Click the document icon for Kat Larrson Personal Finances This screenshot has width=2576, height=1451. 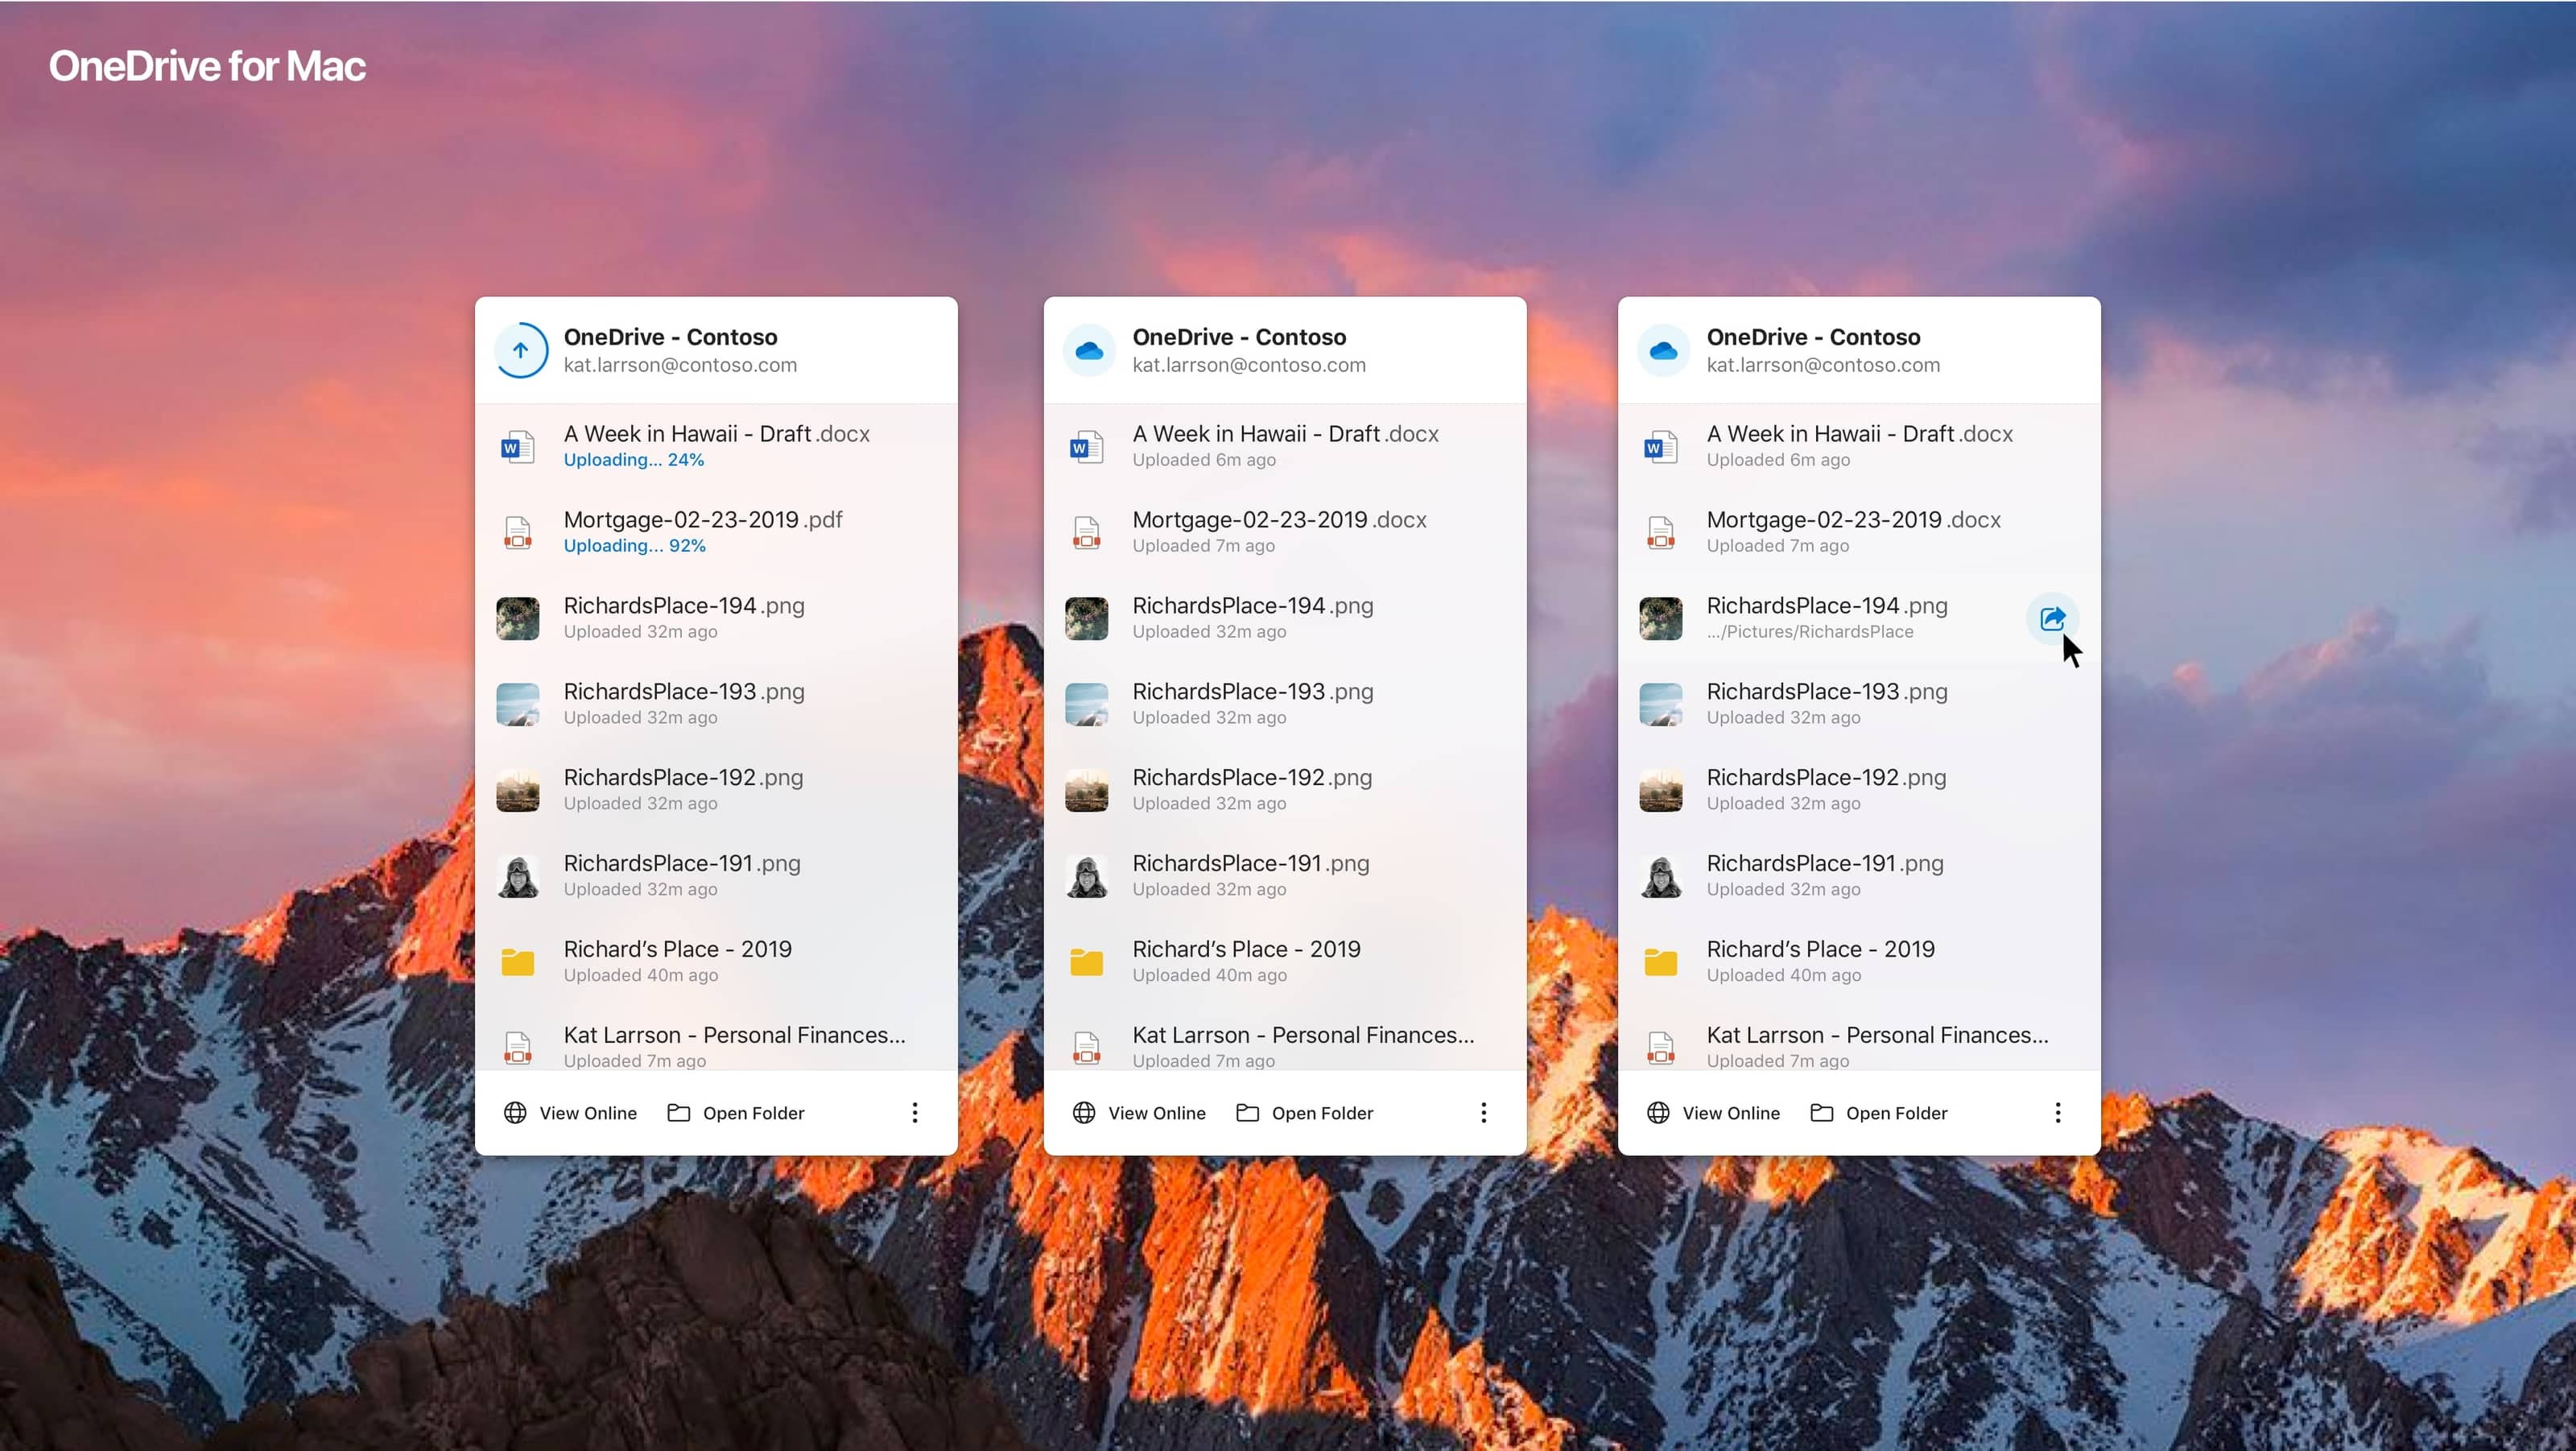click(x=518, y=1046)
